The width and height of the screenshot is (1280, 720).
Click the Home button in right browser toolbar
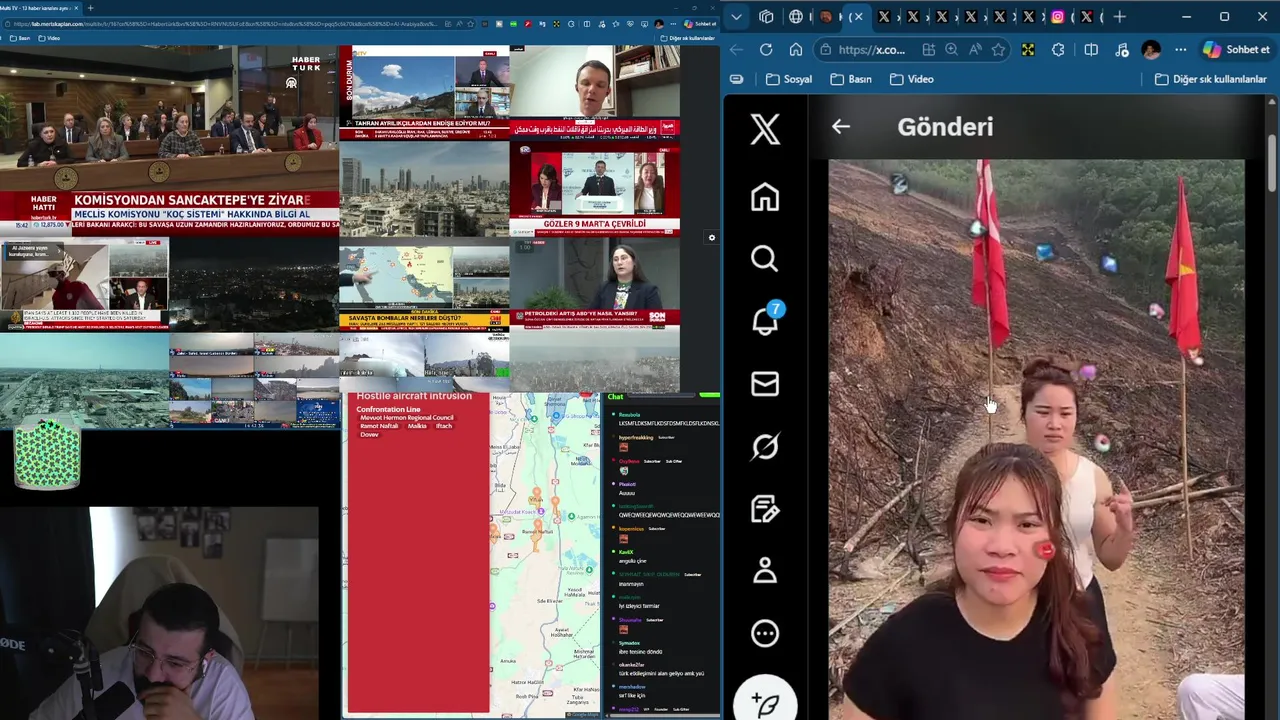(796, 50)
